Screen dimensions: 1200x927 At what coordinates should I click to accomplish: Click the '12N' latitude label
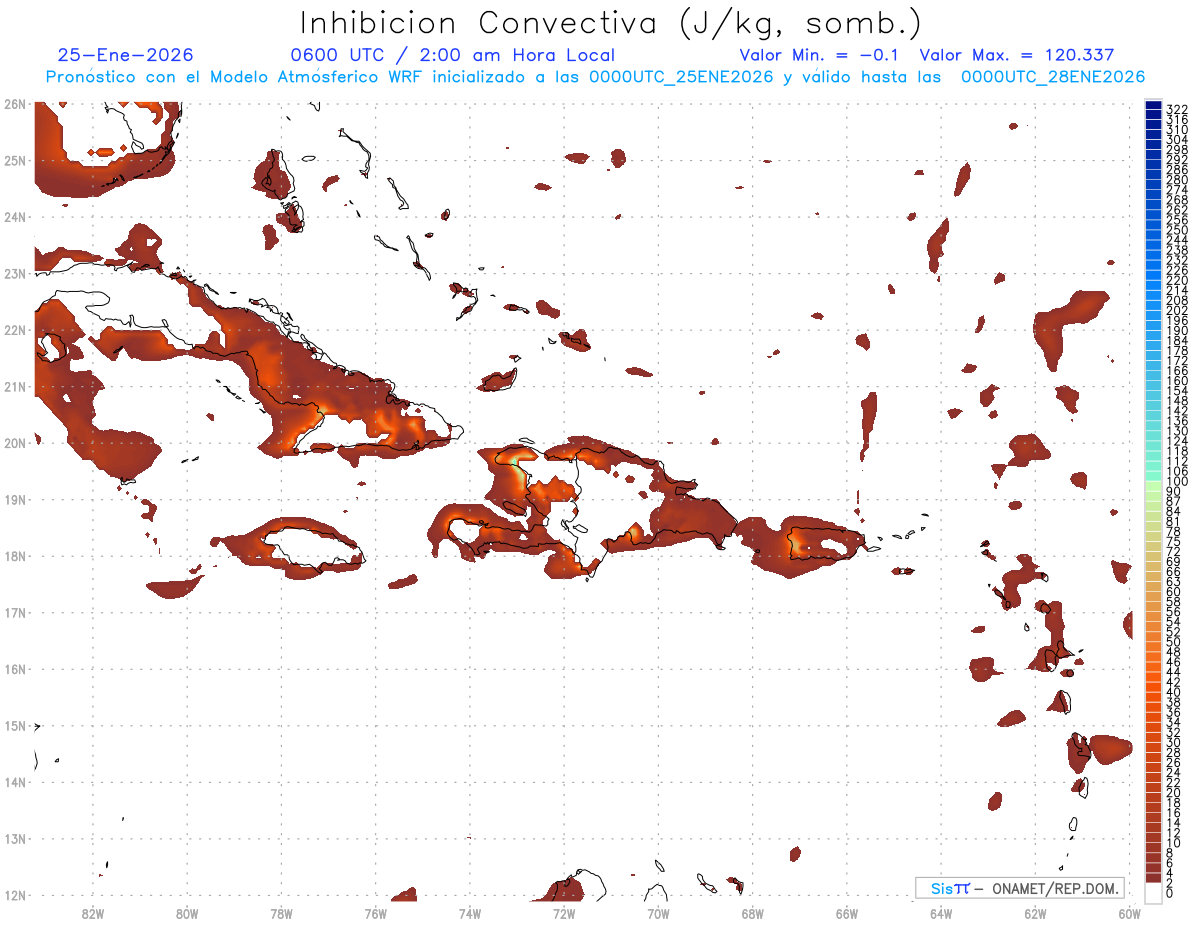click(14, 895)
